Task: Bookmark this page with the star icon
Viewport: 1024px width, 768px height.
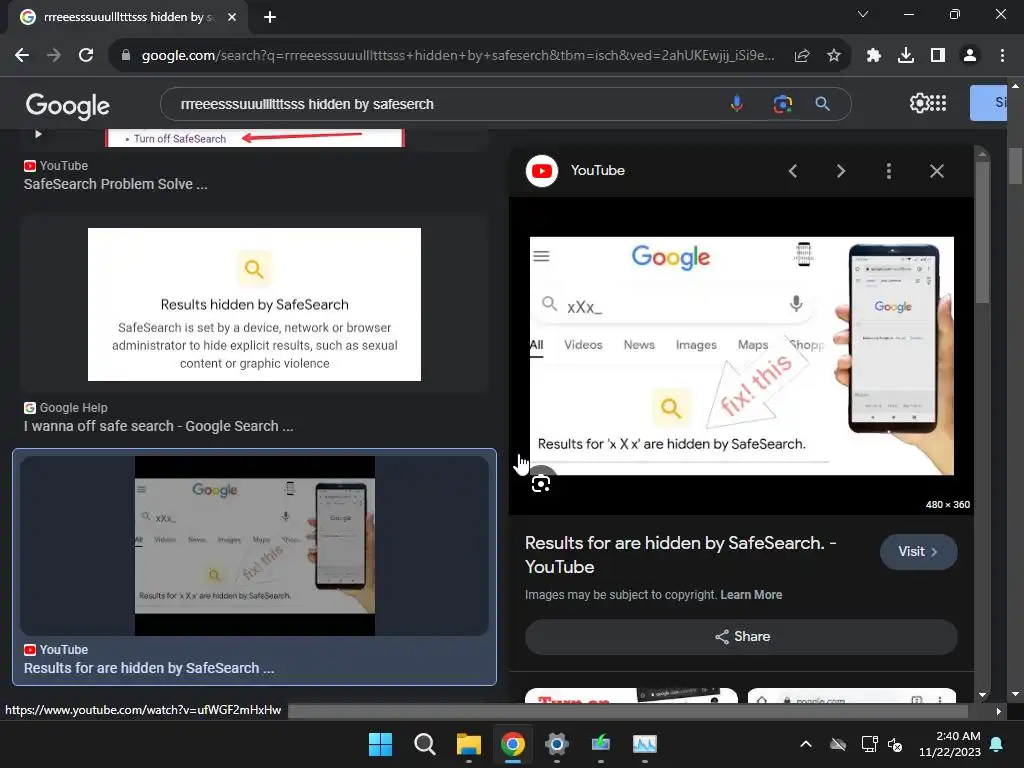Action: point(834,56)
